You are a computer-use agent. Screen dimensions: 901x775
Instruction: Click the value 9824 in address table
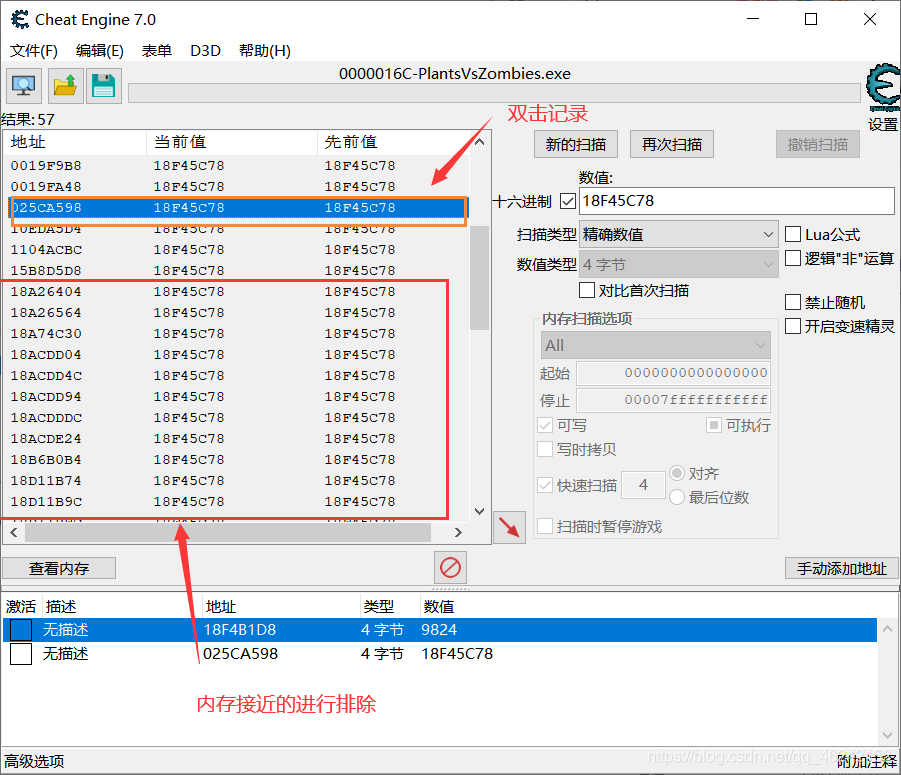[x=439, y=630]
